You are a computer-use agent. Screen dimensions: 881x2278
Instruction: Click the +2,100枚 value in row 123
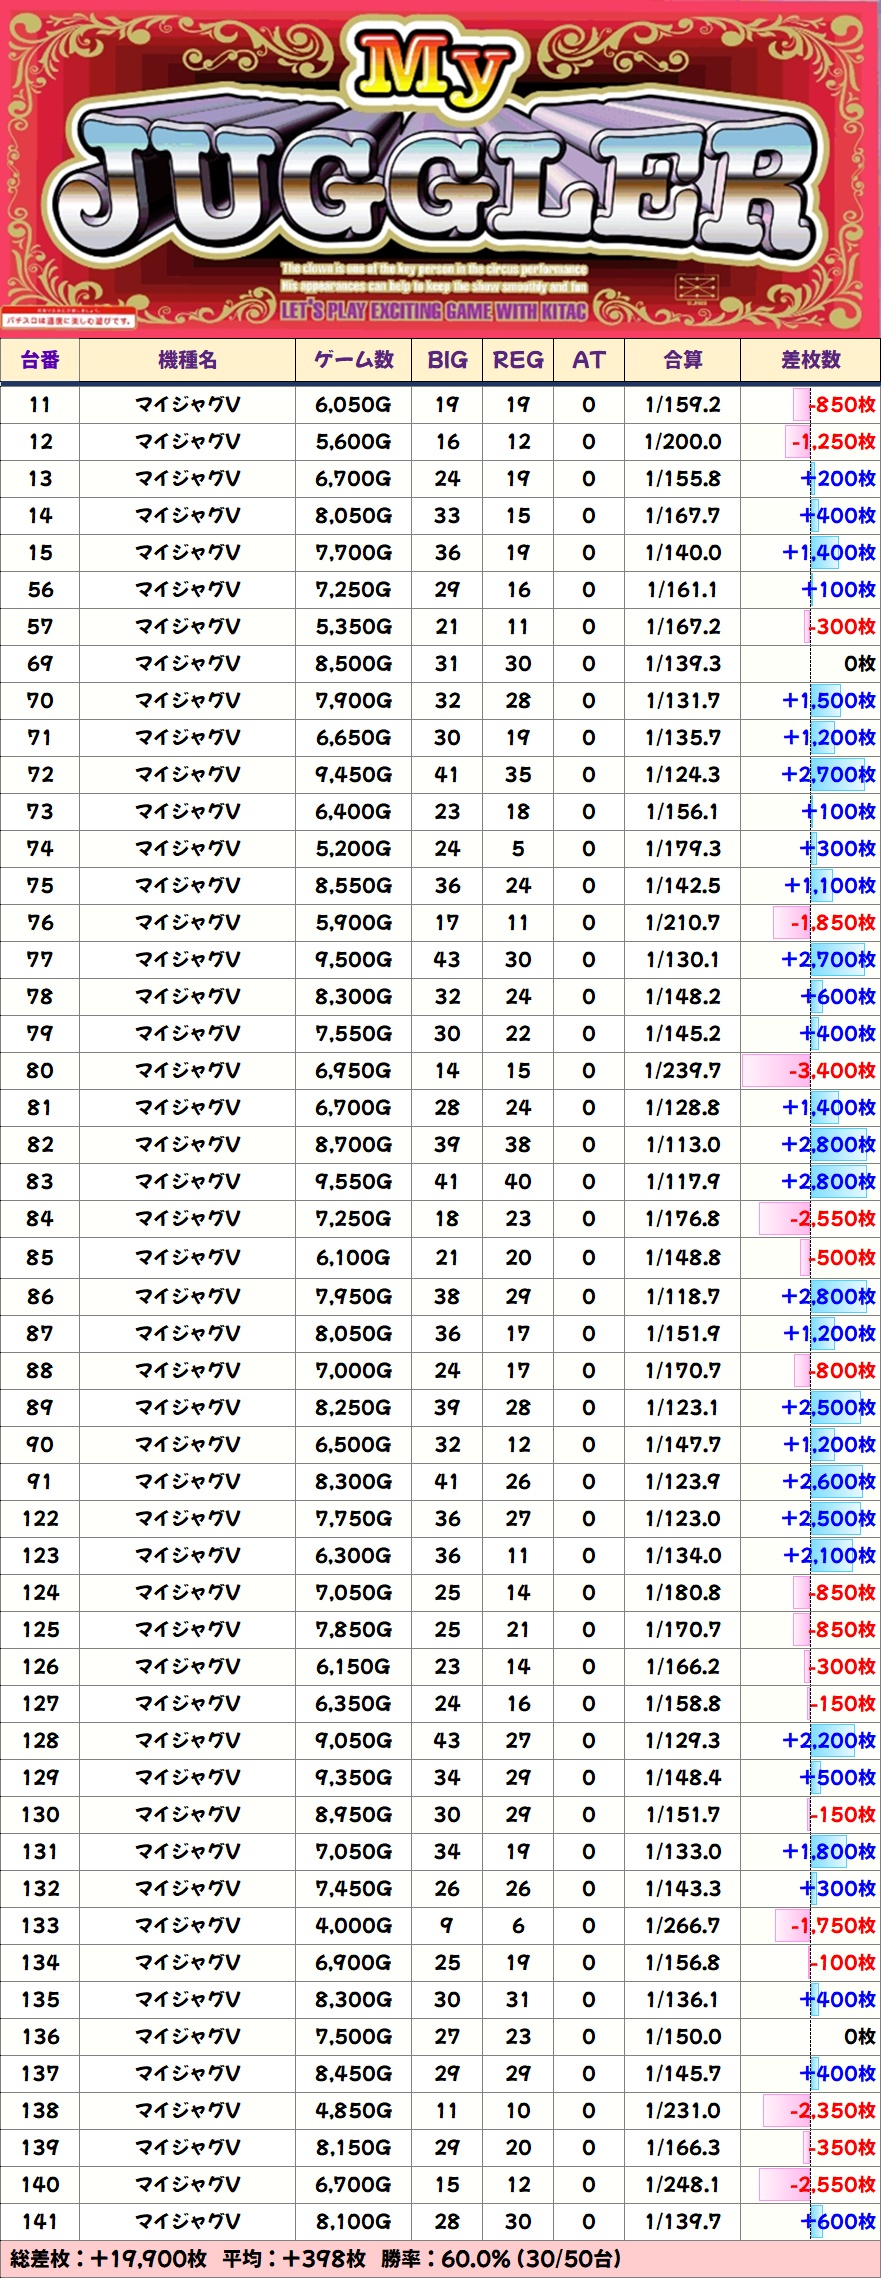(829, 1556)
